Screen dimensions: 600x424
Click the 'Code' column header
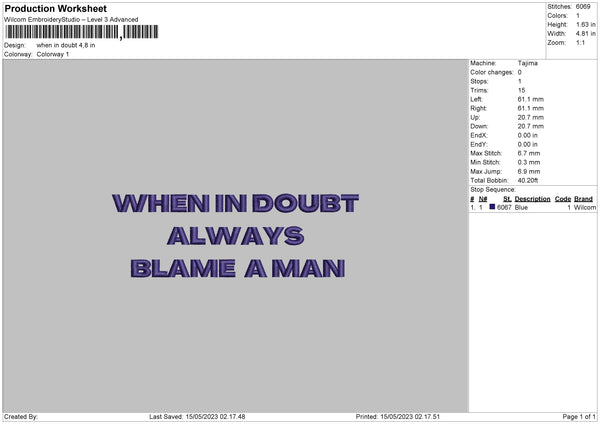562,199
